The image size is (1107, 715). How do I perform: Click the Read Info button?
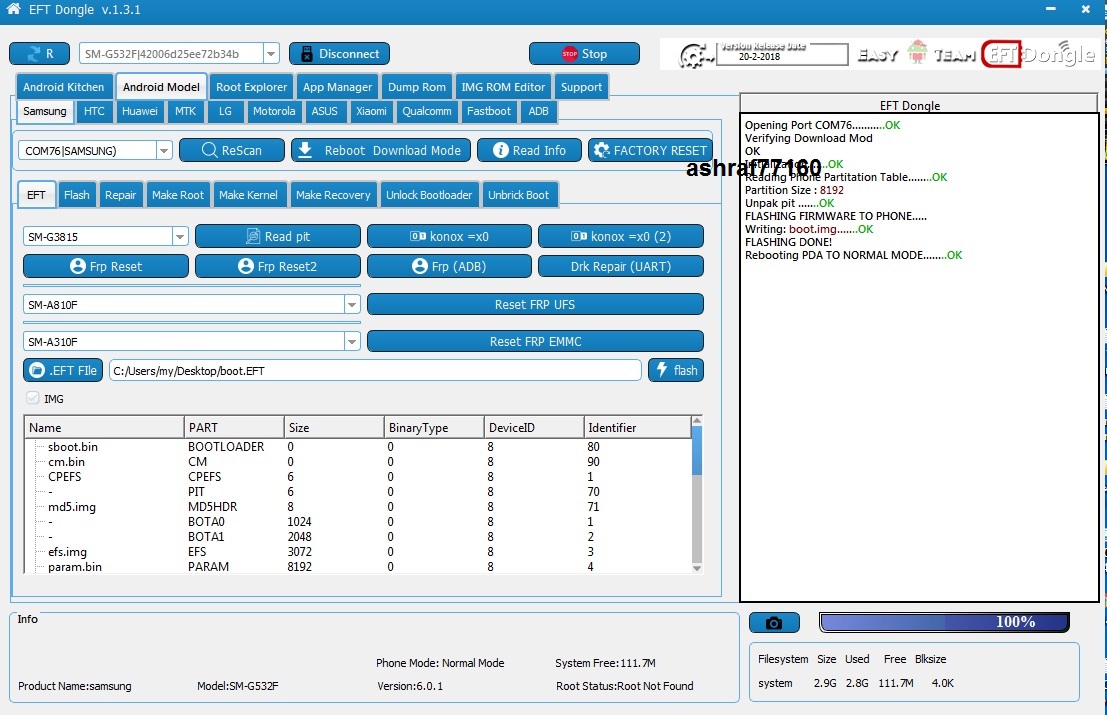coord(529,150)
